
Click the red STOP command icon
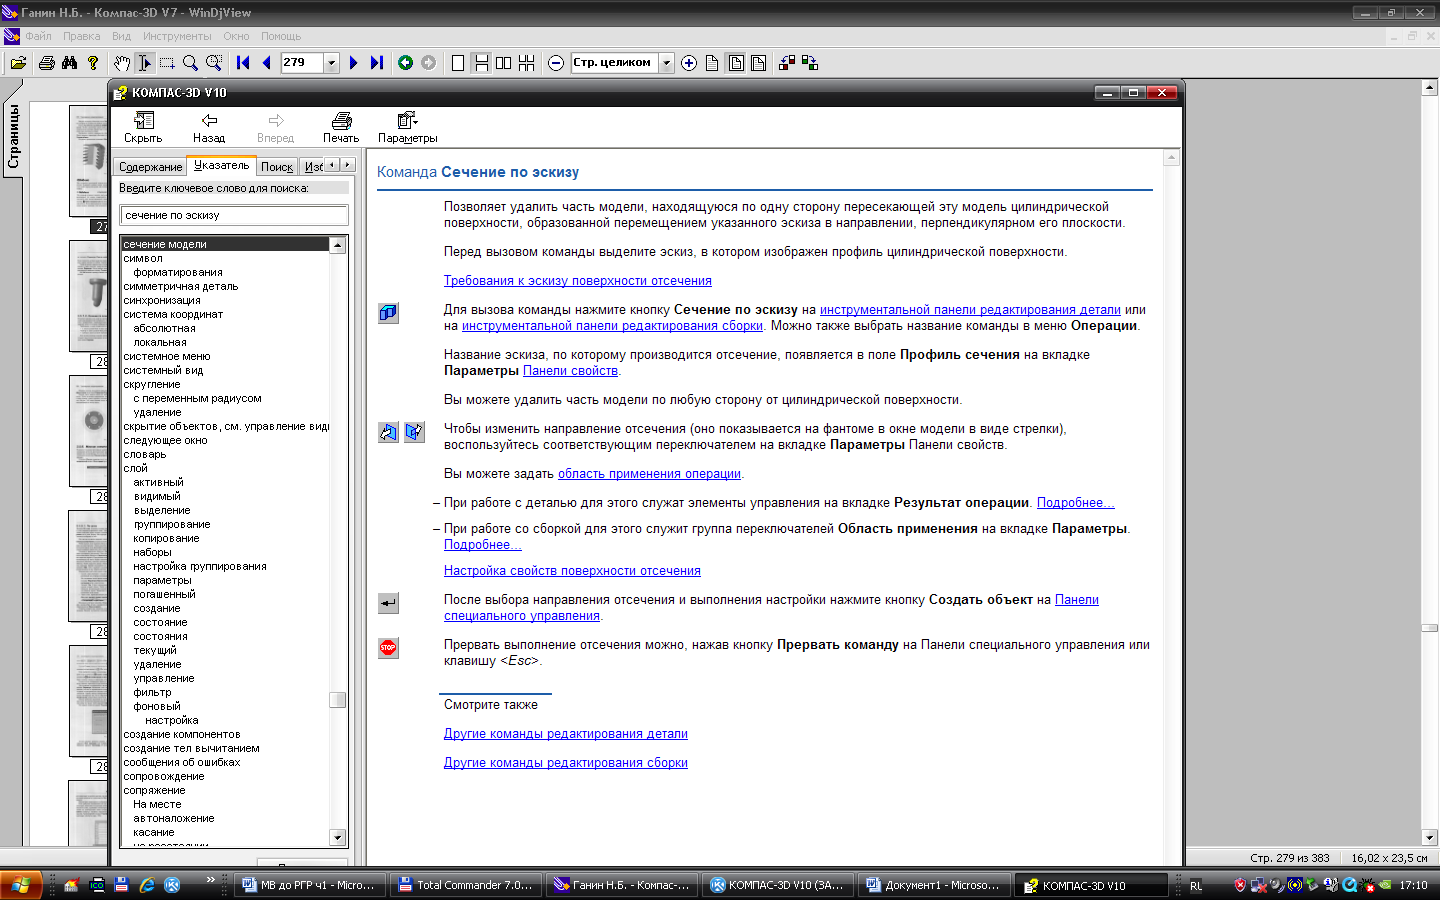click(x=388, y=648)
